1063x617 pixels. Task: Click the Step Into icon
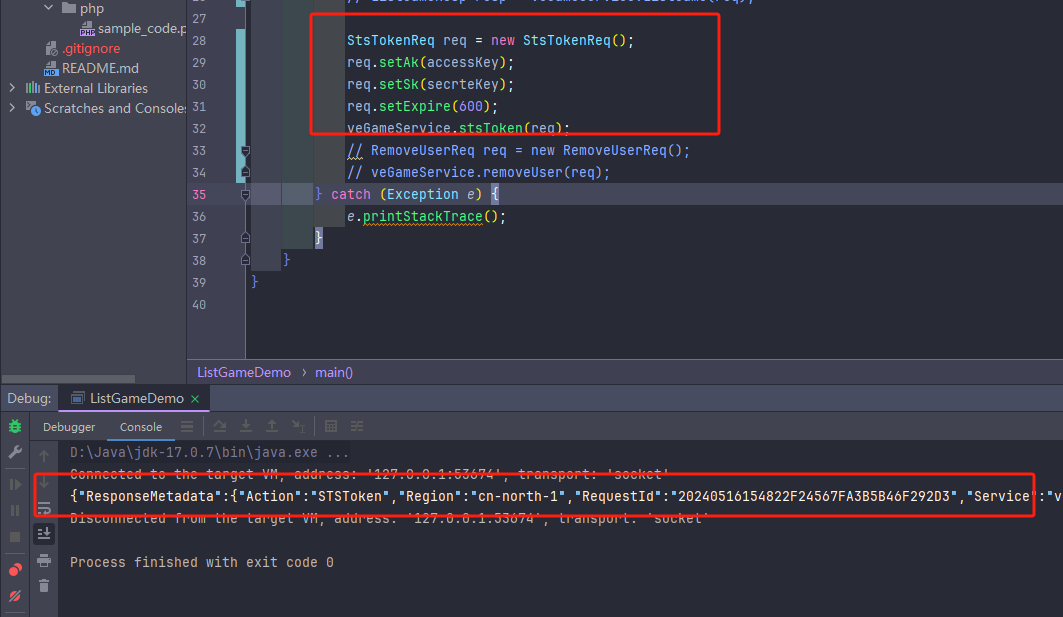coord(245,426)
